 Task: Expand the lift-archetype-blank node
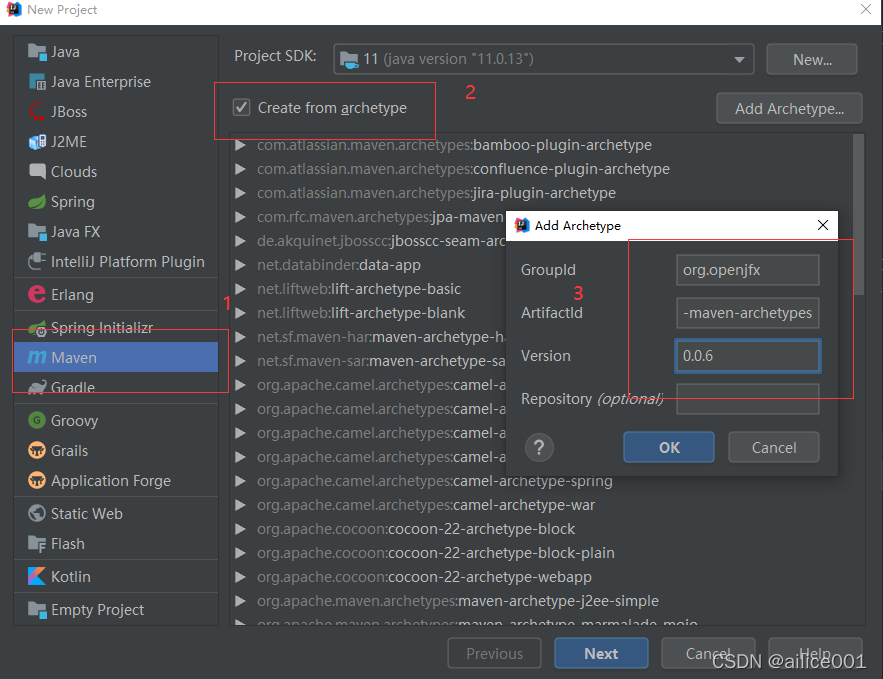click(x=240, y=312)
